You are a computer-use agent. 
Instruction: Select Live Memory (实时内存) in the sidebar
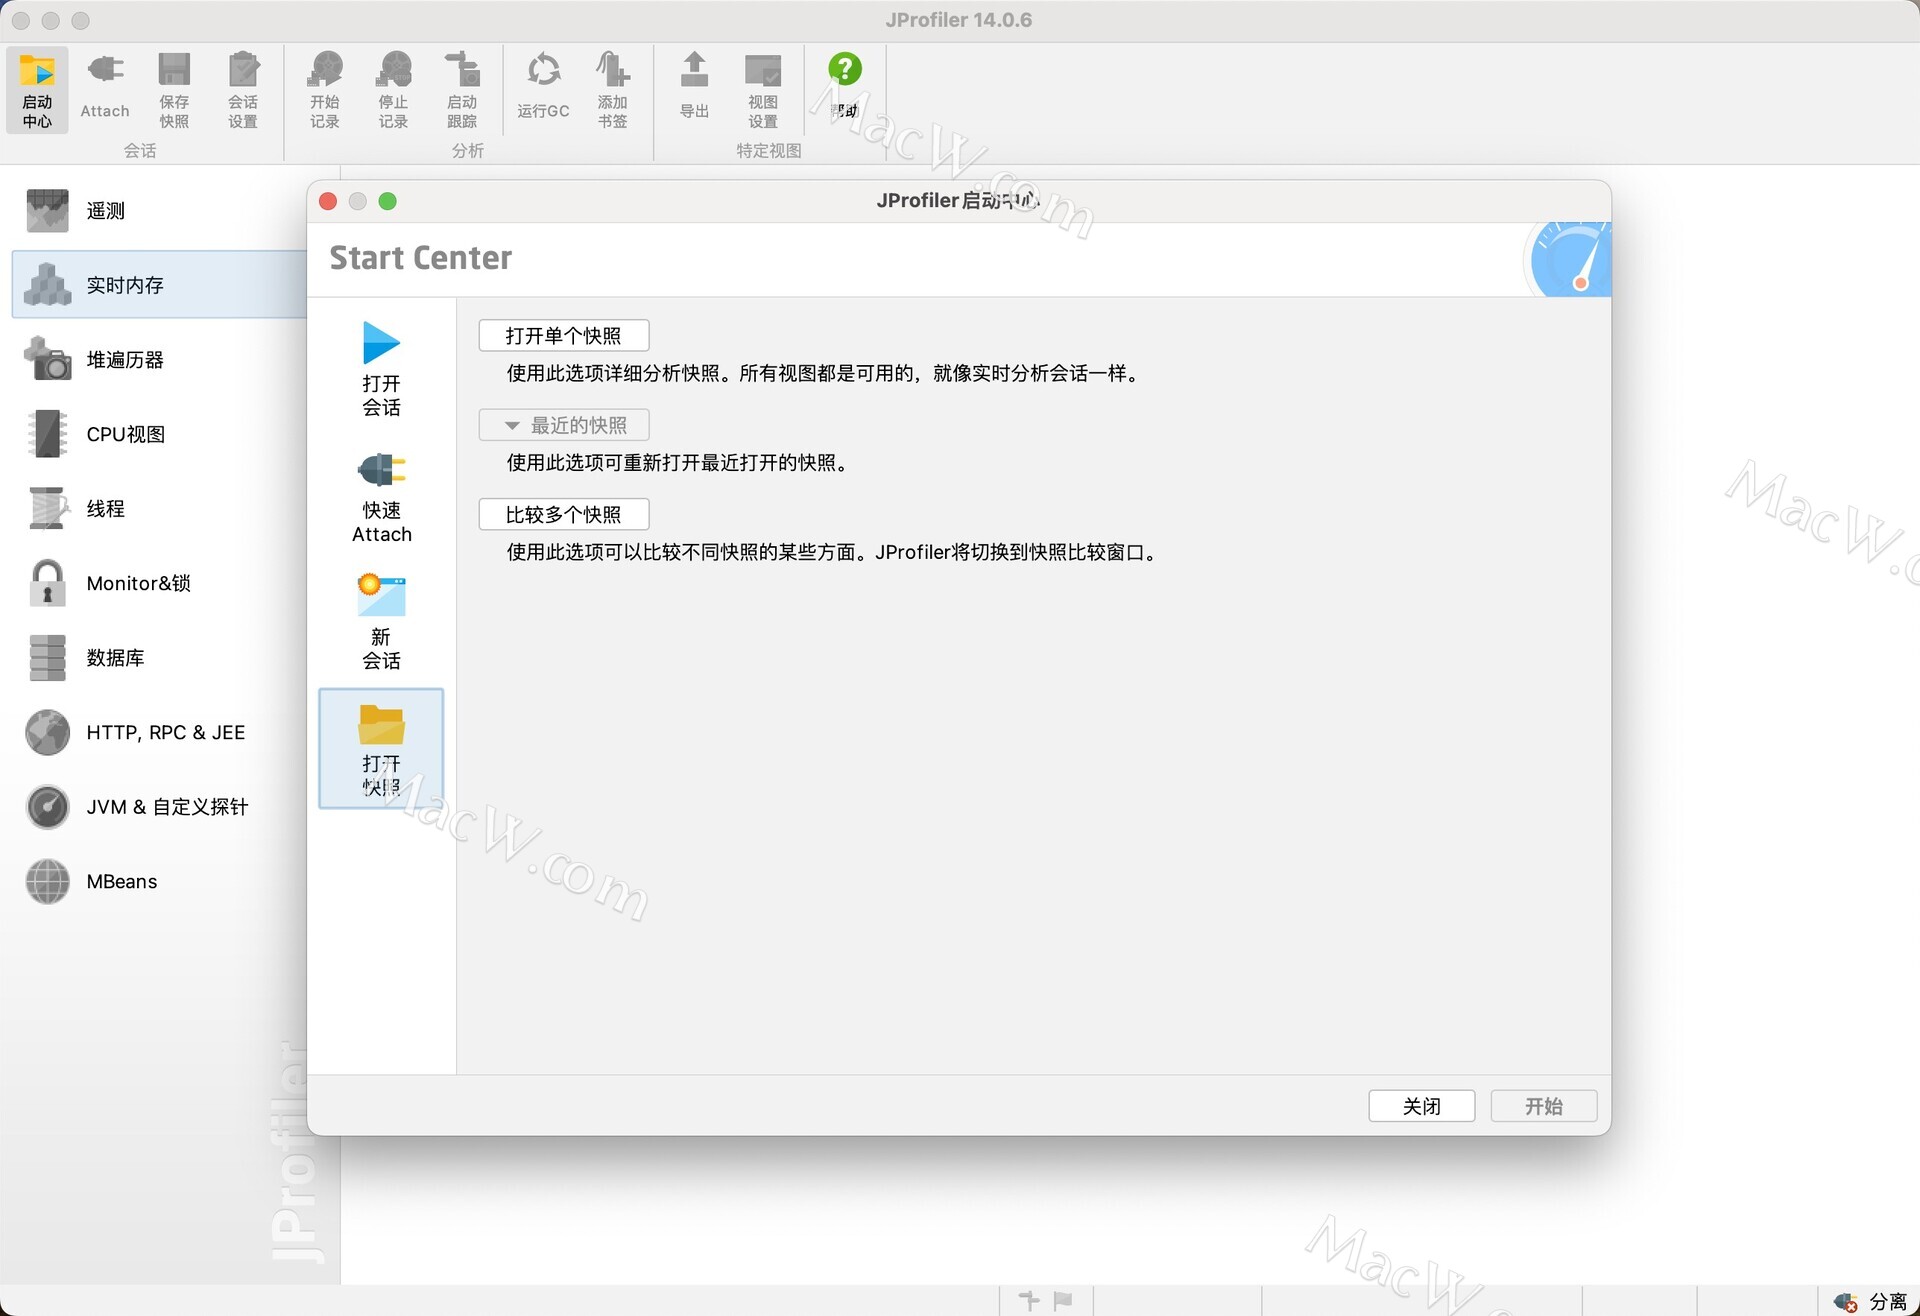(x=160, y=285)
